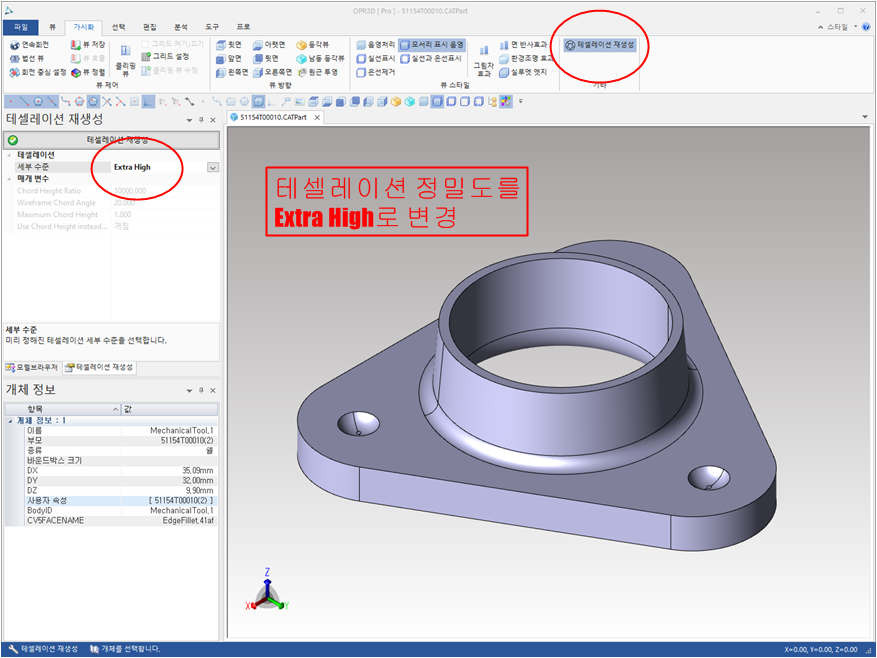
Task: Toggle 모서리 표시 음영 view style
Action: [431, 45]
